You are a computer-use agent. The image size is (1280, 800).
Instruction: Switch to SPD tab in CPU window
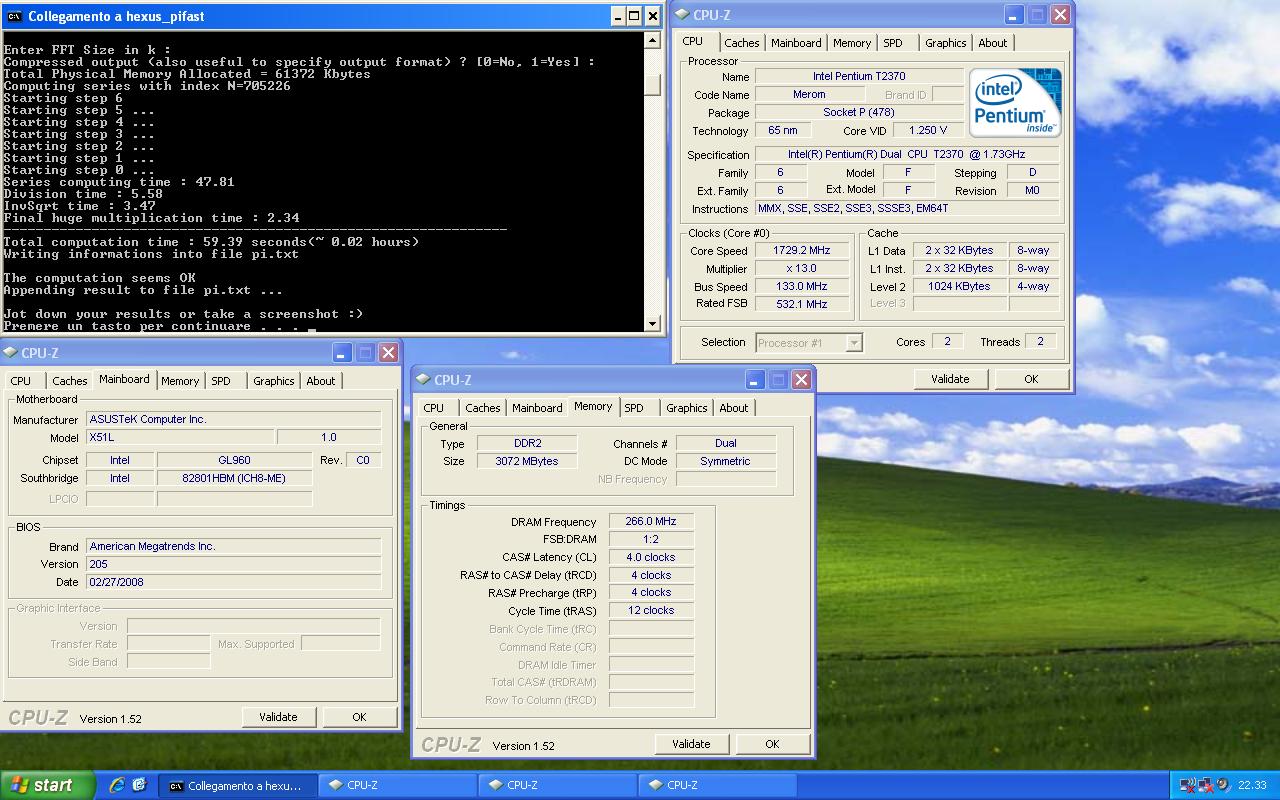click(893, 43)
